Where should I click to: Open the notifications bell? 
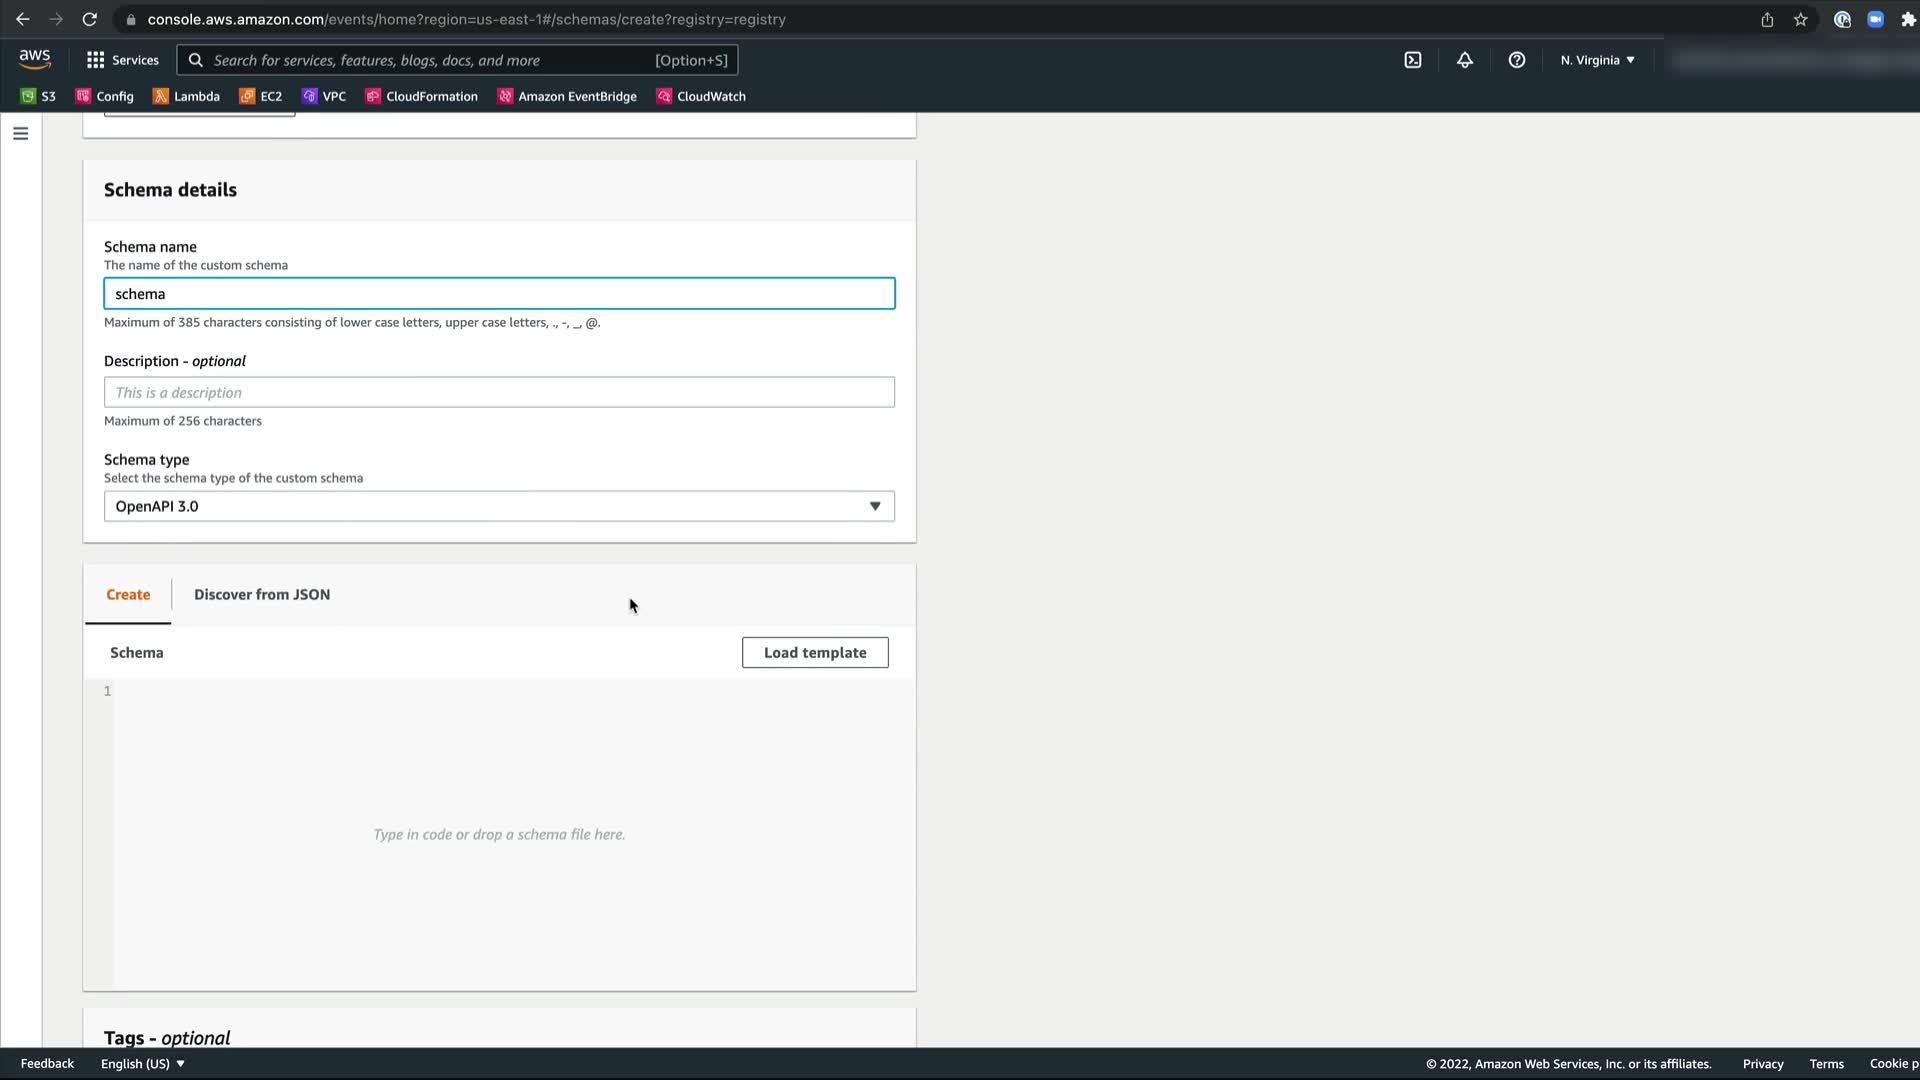[x=1465, y=60]
